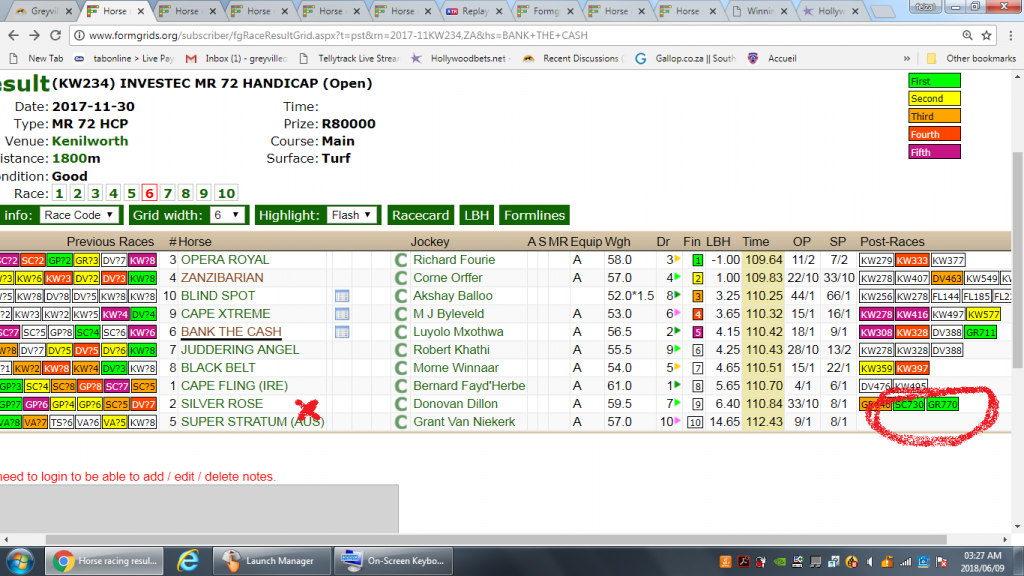This screenshot has width=1024, height=576.
Task: Click the silks icon beside Richard Fourie
Action: 400,260
